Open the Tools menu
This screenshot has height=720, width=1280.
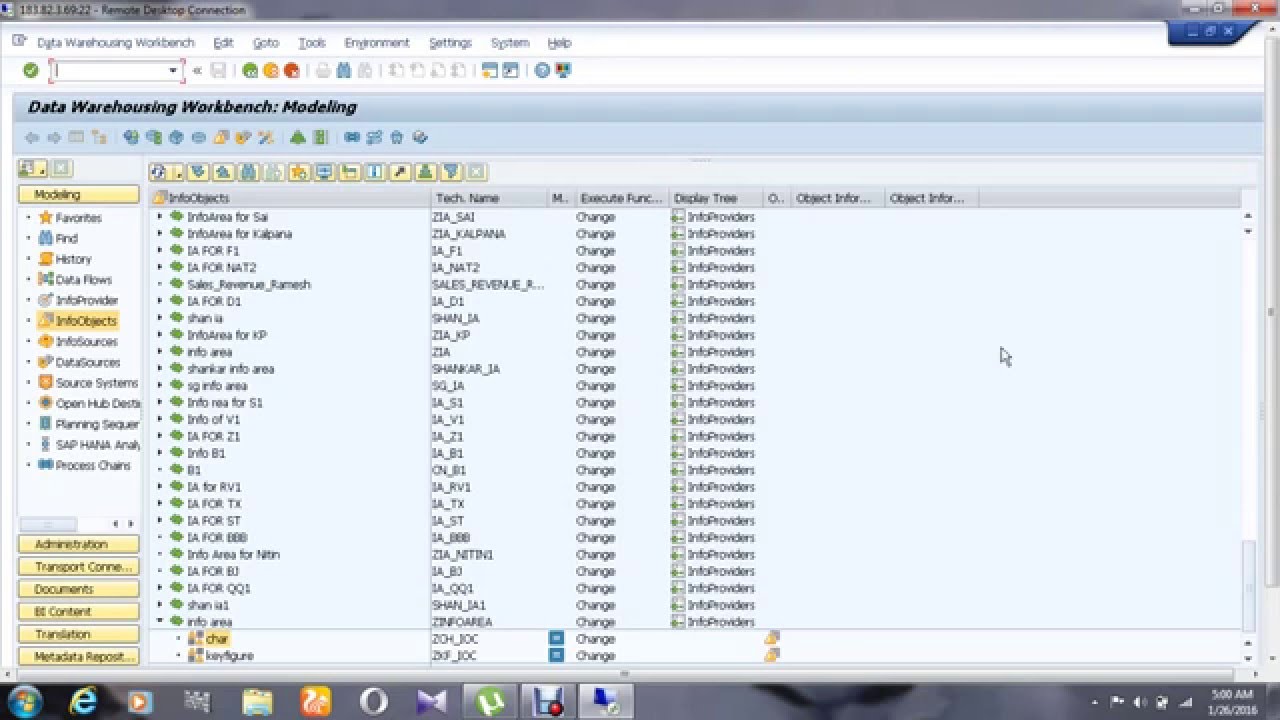(x=312, y=43)
